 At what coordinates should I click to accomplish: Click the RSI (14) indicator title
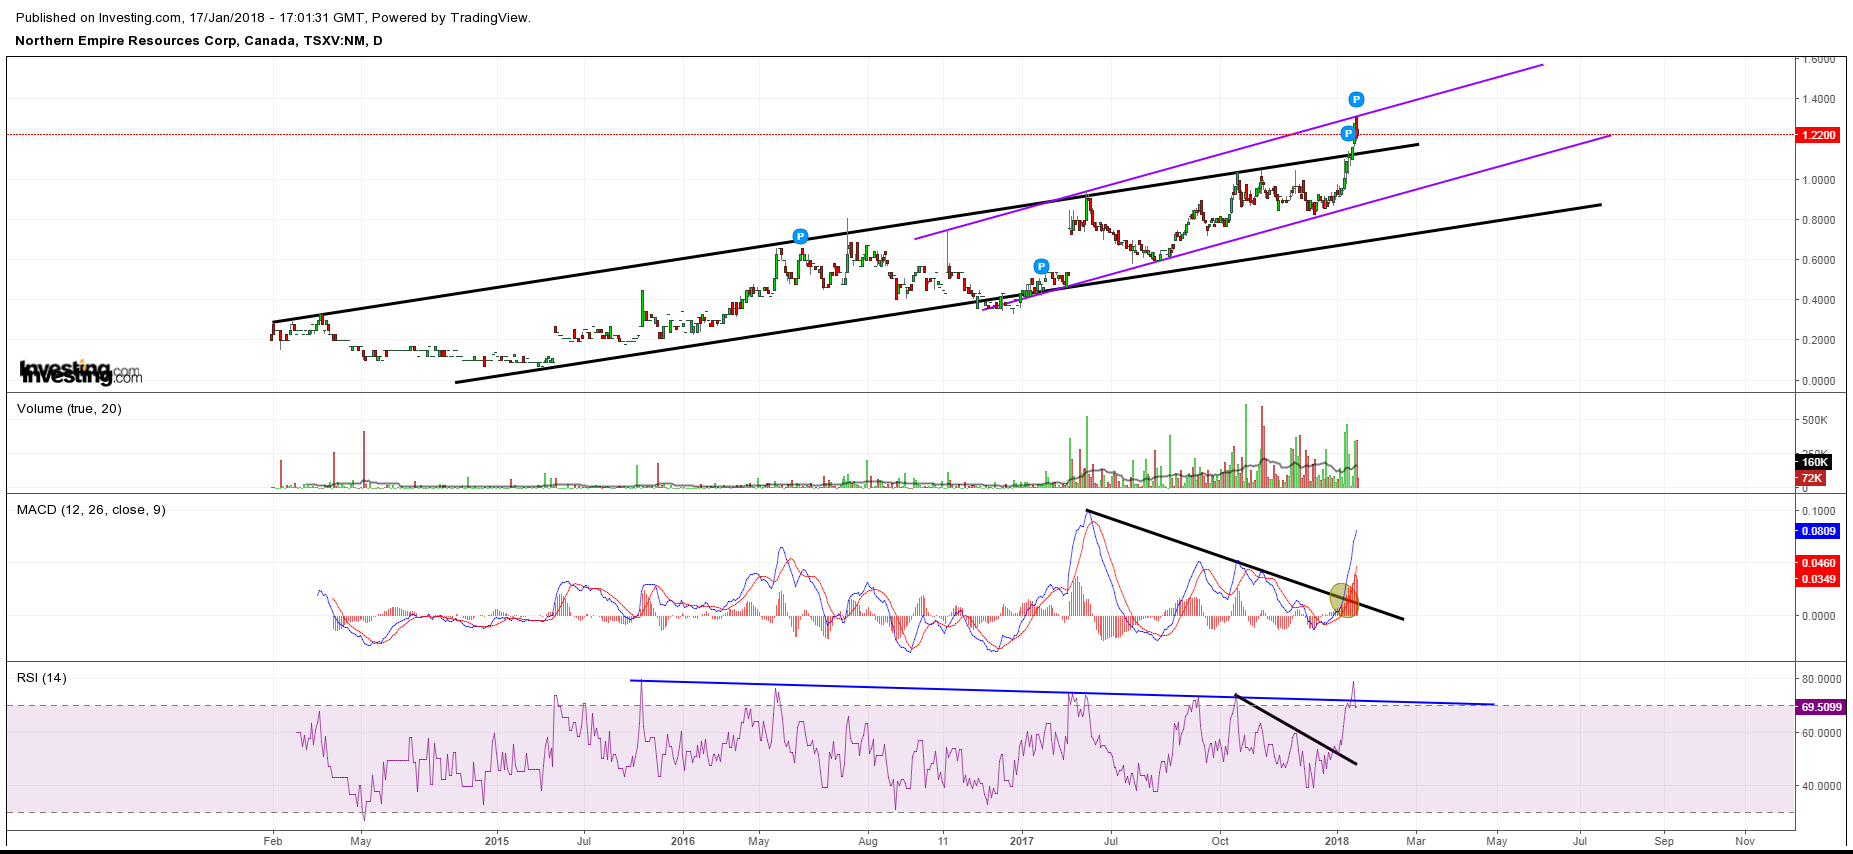(x=42, y=677)
